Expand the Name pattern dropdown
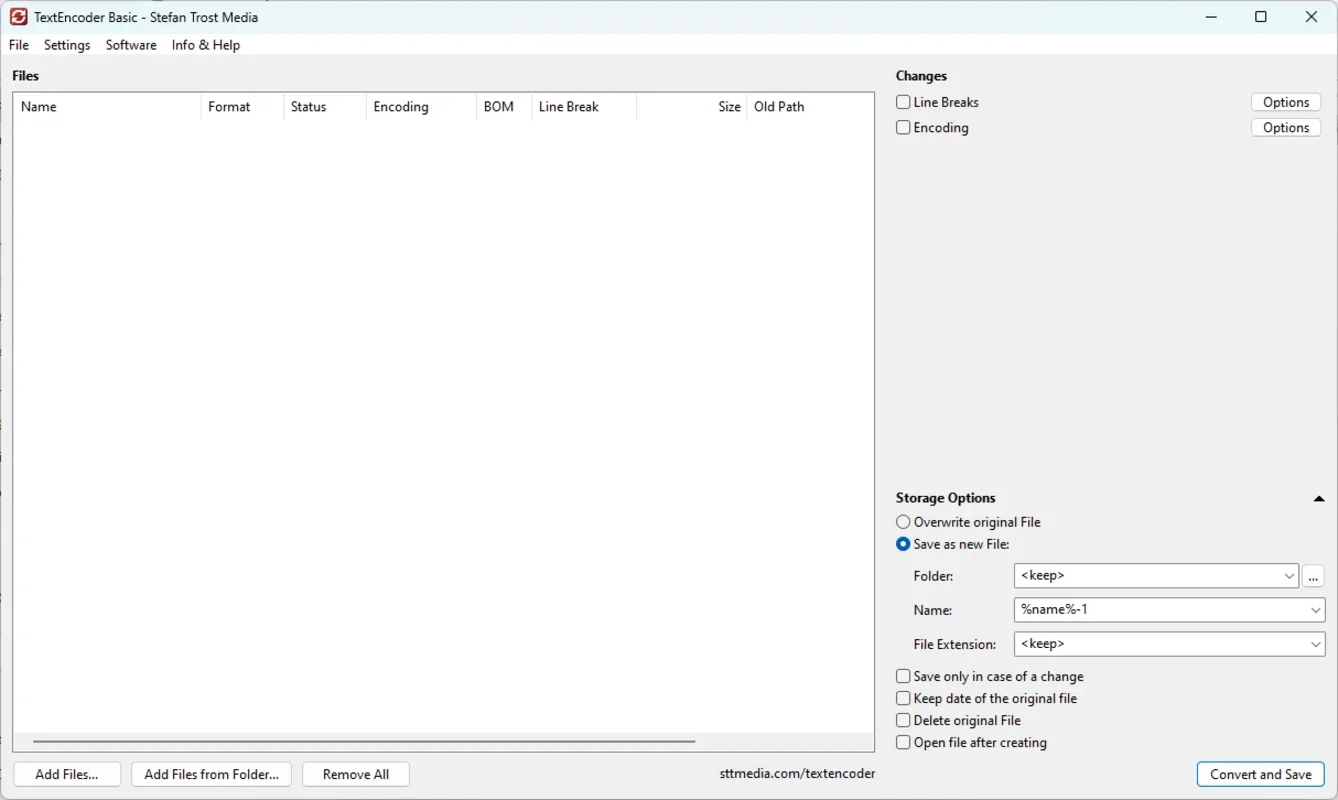Viewport: 1338px width, 800px height. tap(1315, 610)
